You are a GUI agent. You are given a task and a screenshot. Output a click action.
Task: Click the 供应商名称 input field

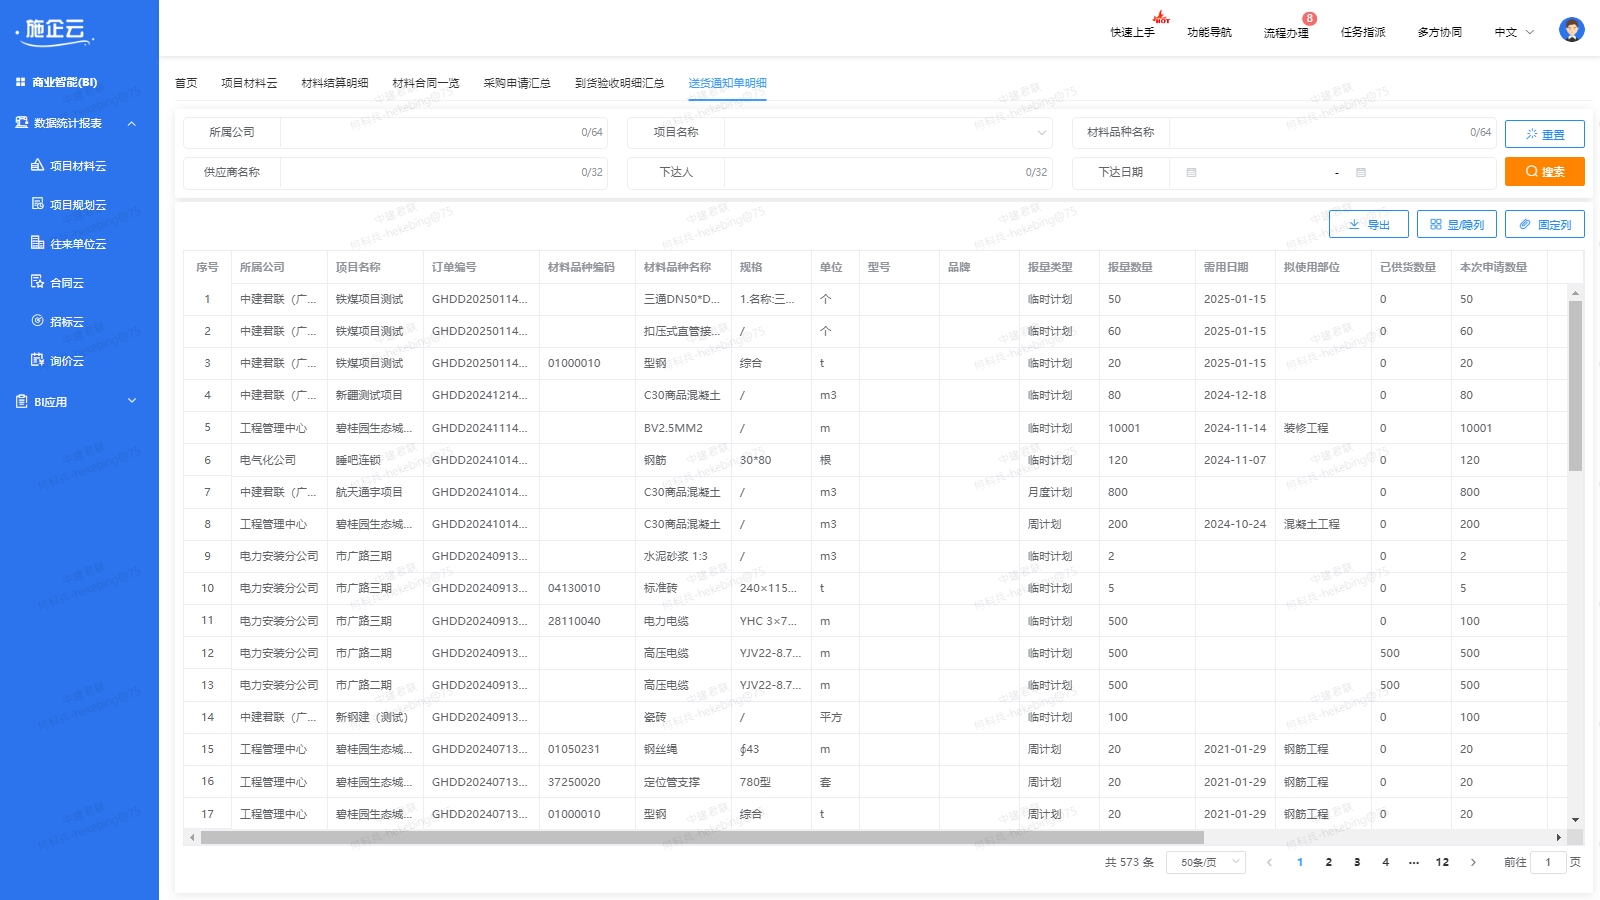pyautogui.click(x=430, y=172)
